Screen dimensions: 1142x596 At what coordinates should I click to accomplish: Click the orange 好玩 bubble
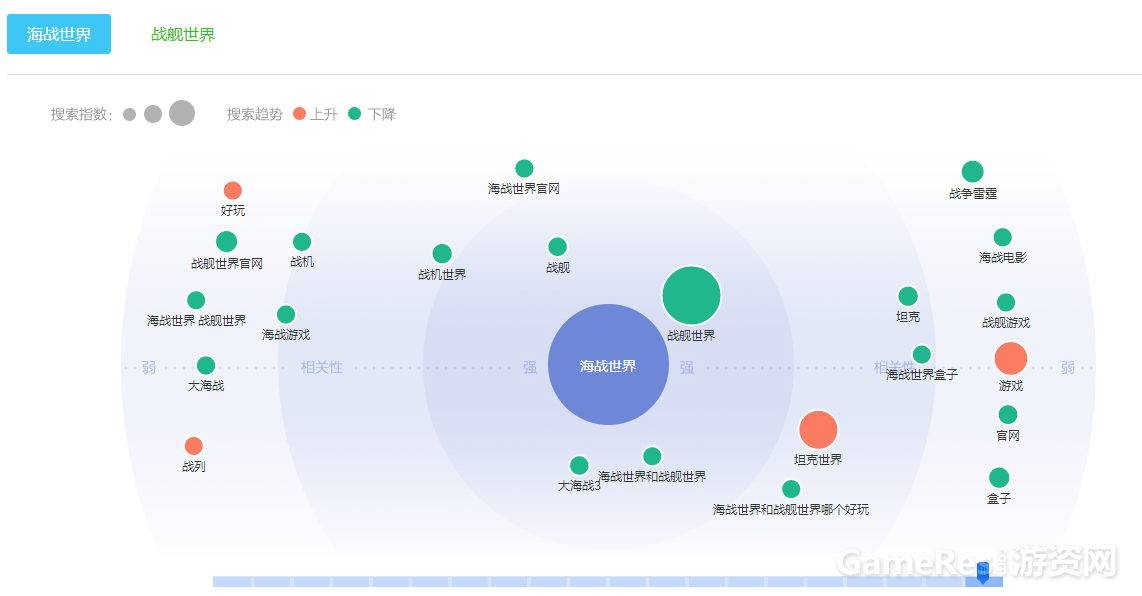[232, 191]
